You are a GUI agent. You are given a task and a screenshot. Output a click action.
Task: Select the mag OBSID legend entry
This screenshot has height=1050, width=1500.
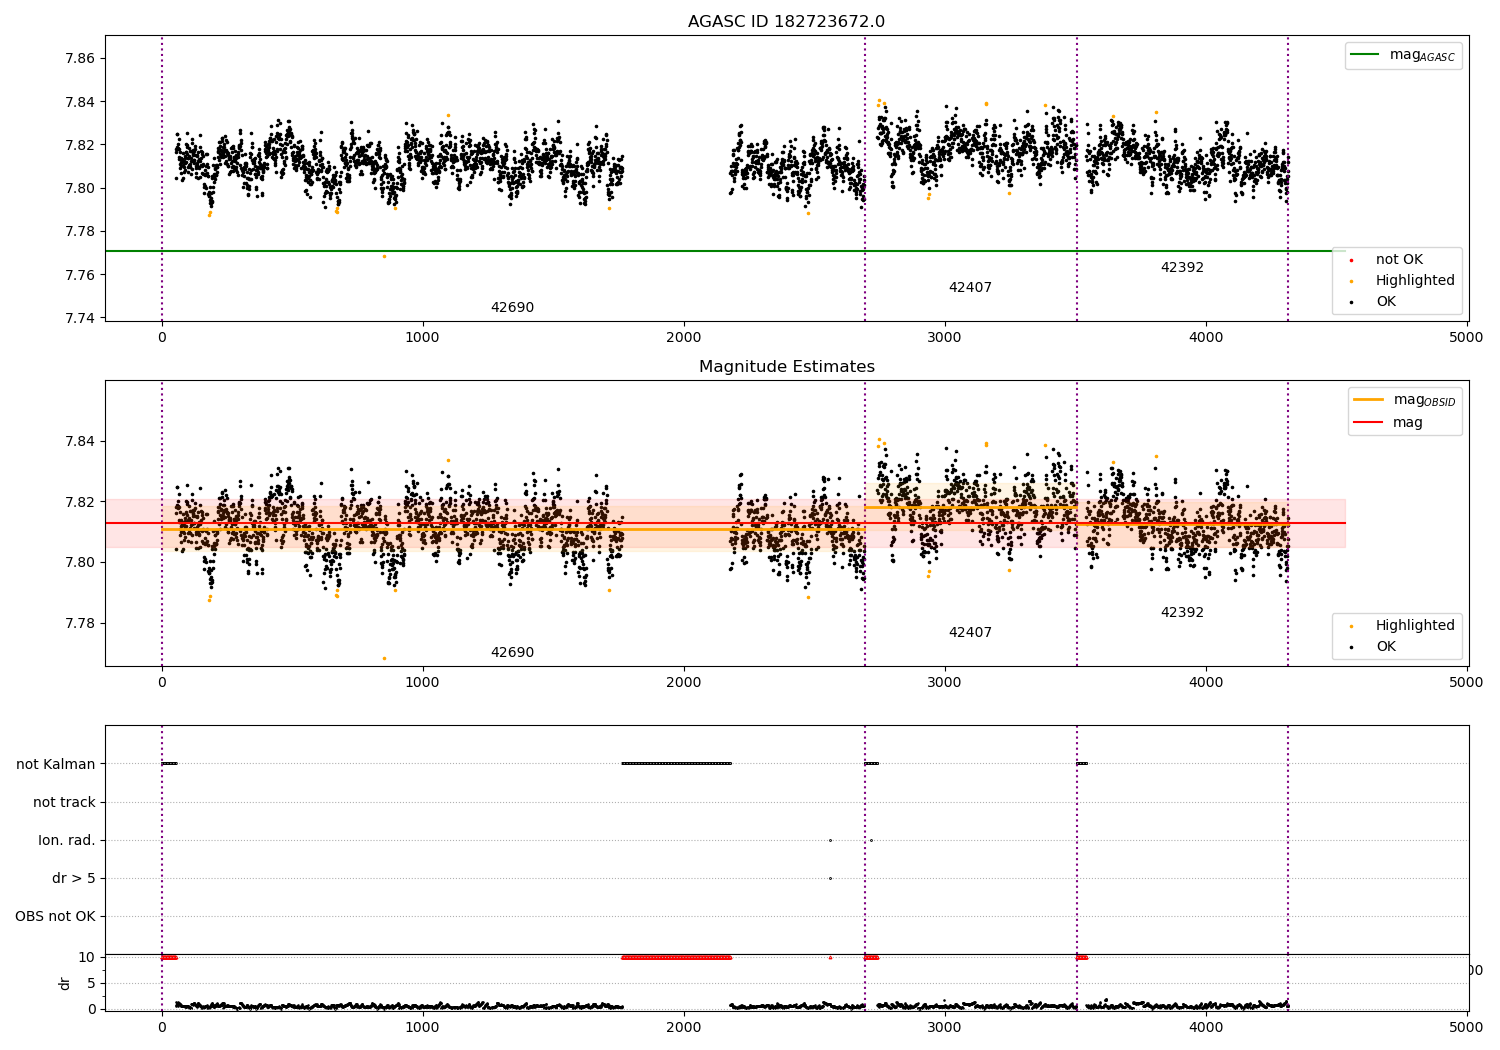click(x=1404, y=400)
